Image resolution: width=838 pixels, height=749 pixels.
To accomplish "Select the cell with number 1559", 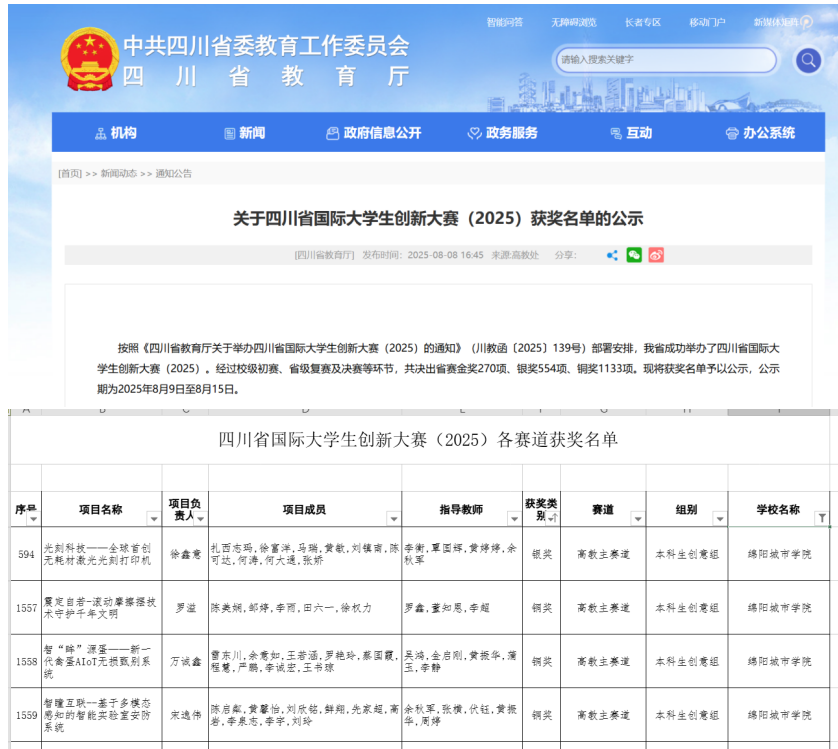I will coord(26,715).
